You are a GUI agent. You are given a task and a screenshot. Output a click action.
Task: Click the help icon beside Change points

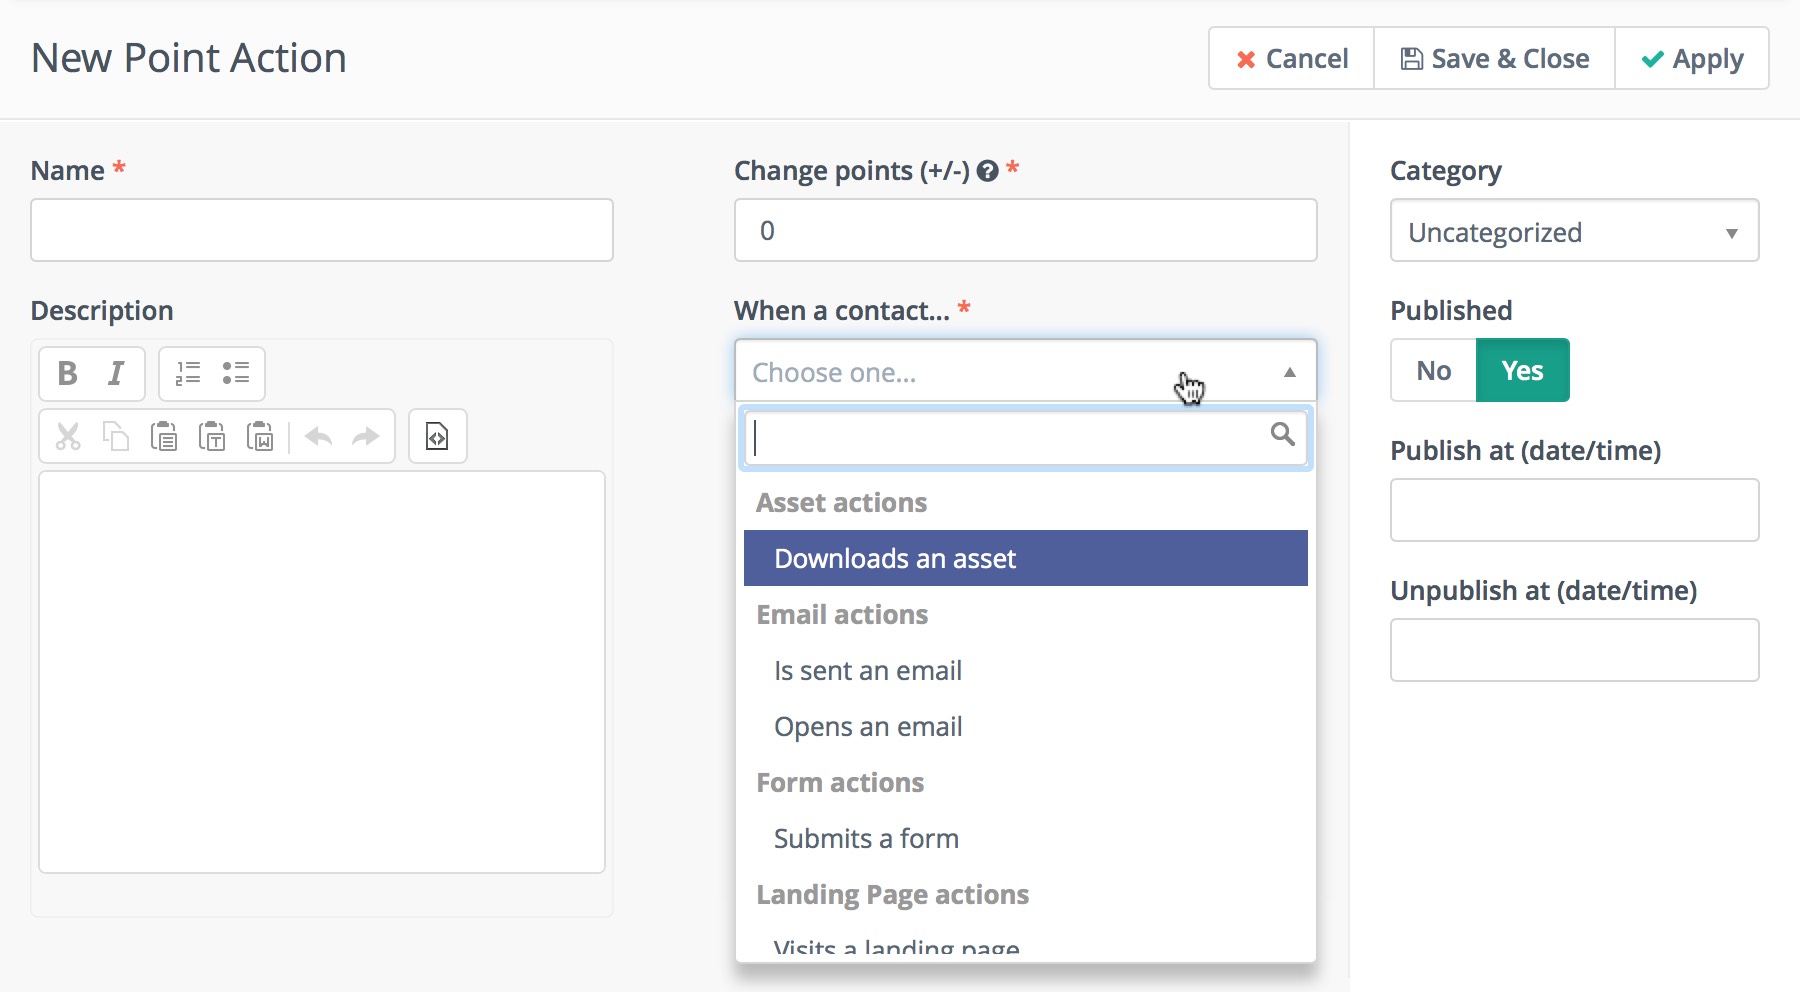click(x=988, y=171)
